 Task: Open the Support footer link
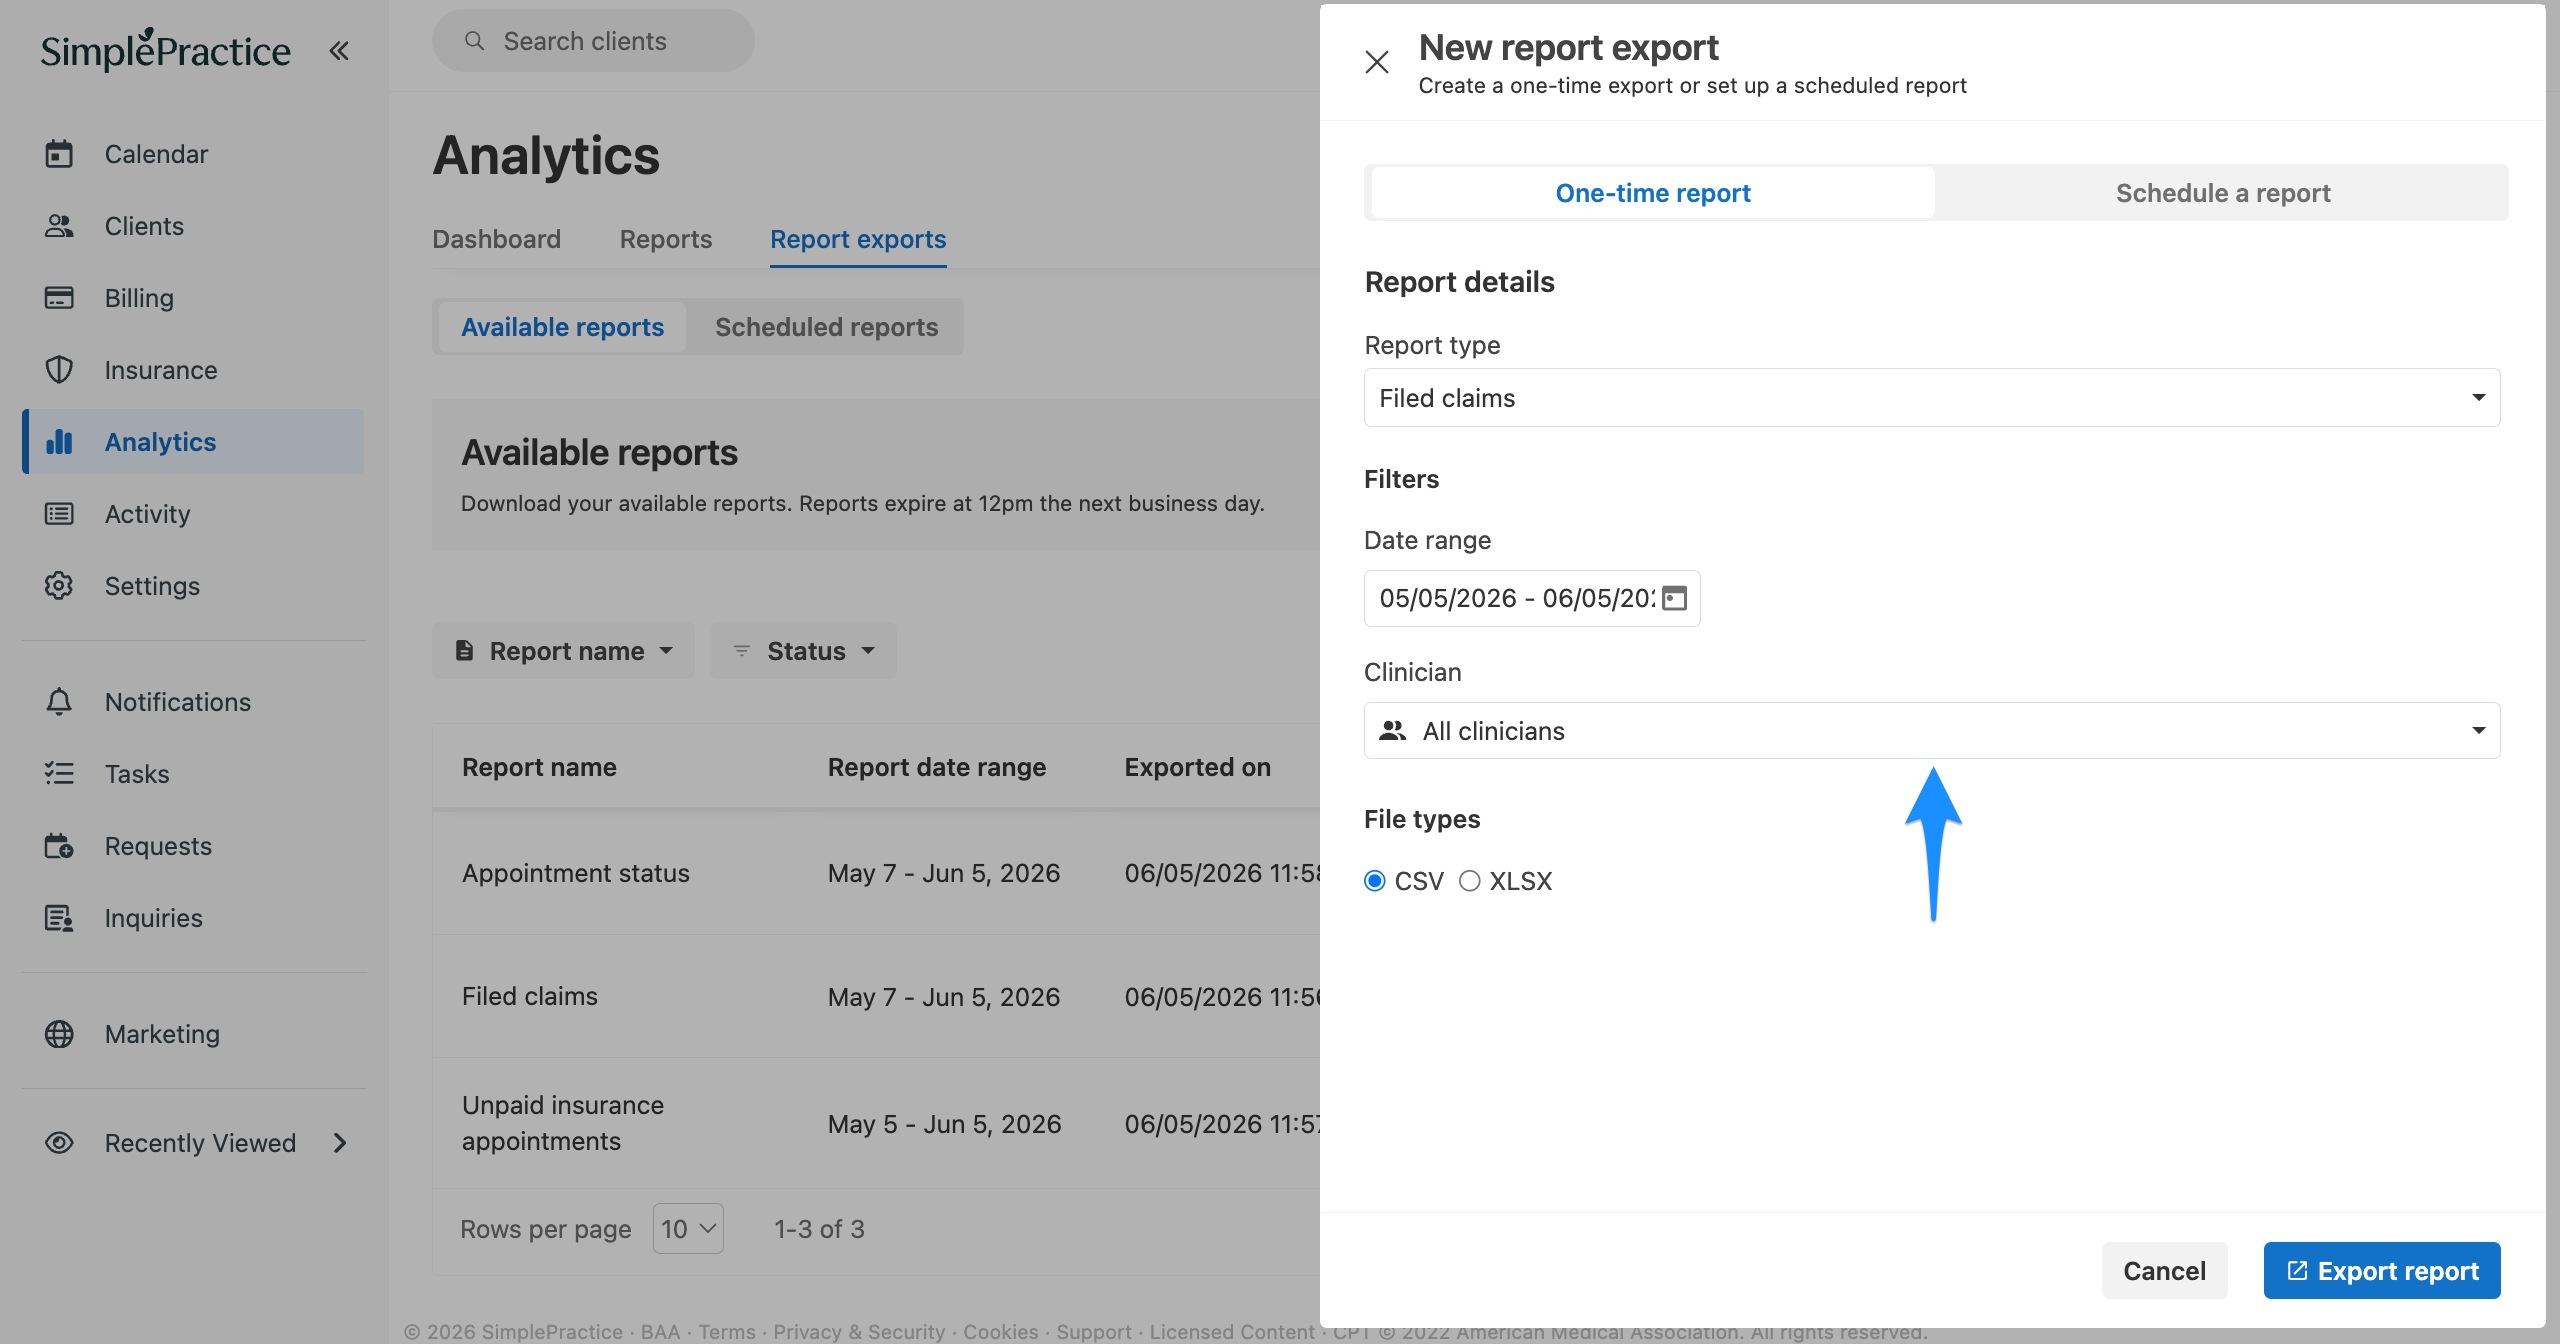1094,1331
